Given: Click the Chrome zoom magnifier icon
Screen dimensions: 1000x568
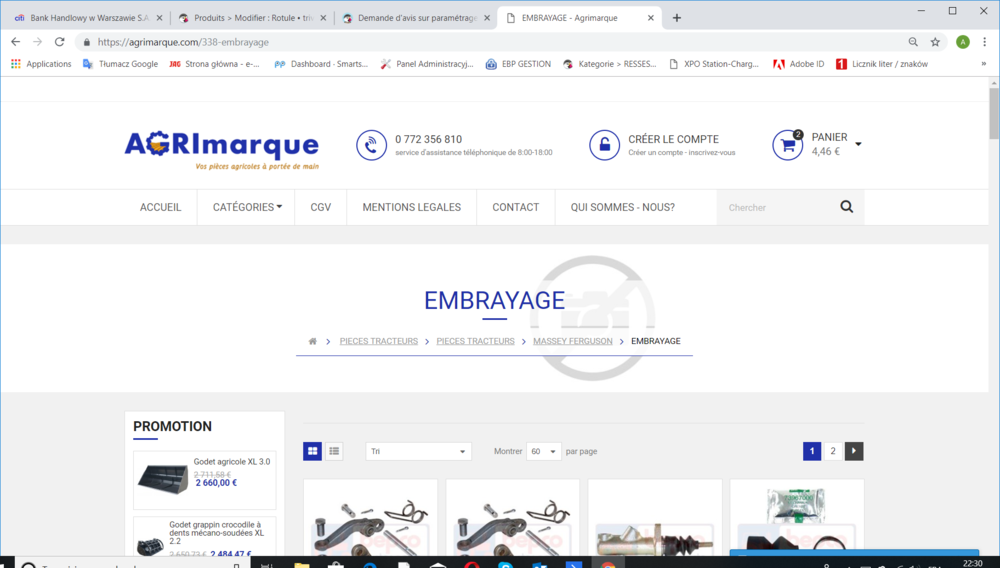Looking at the screenshot, I should pyautogui.click(x=913, y=42).
